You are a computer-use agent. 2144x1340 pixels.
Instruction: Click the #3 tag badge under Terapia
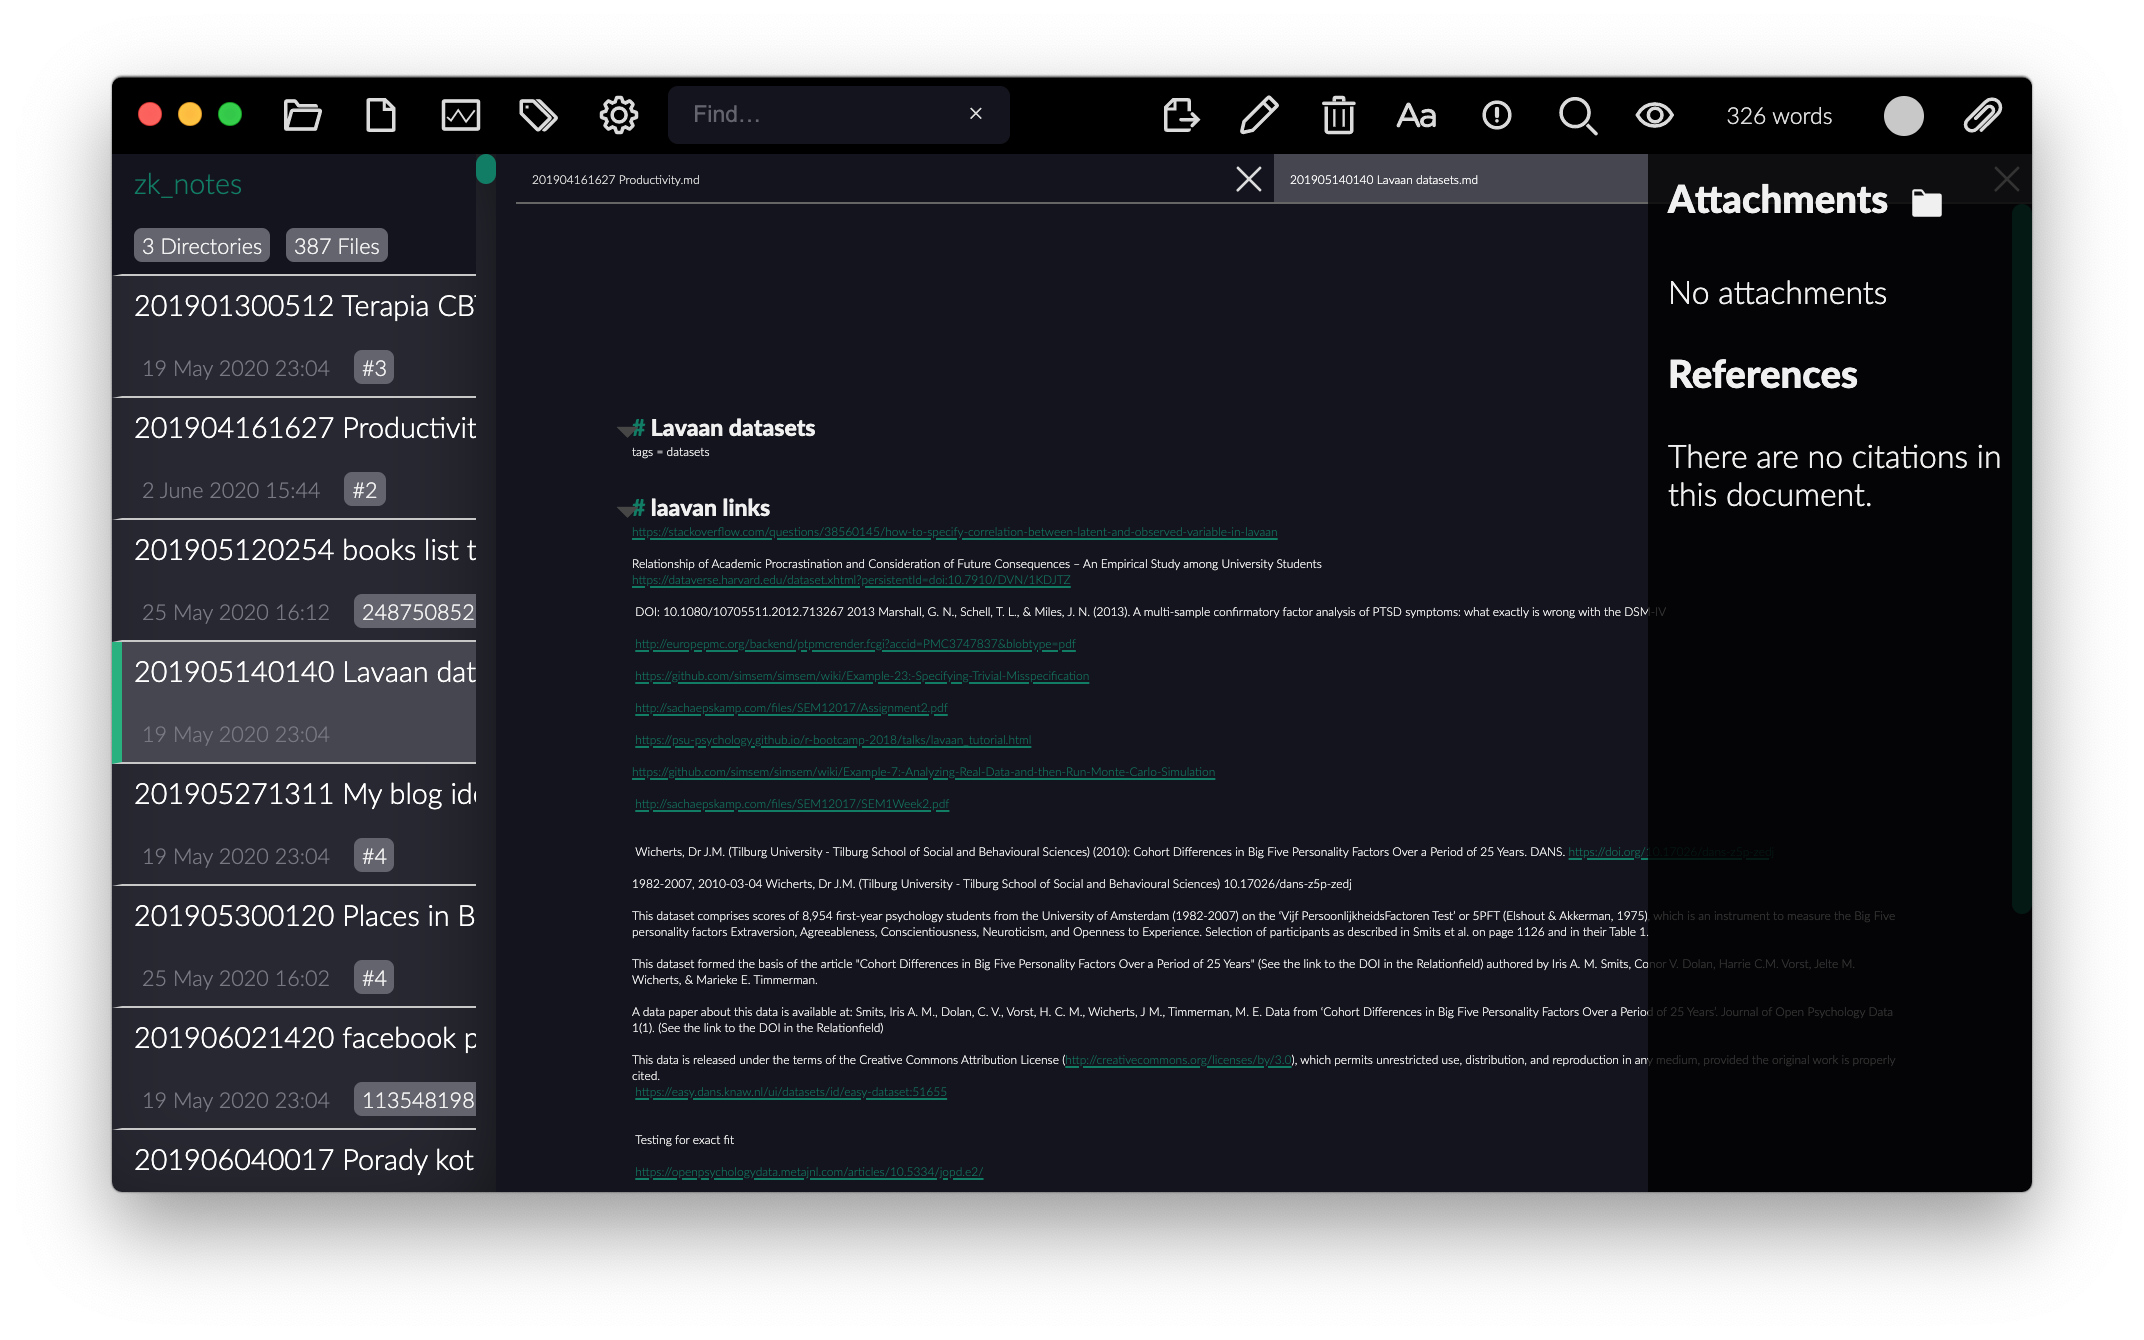pos(374,368)
